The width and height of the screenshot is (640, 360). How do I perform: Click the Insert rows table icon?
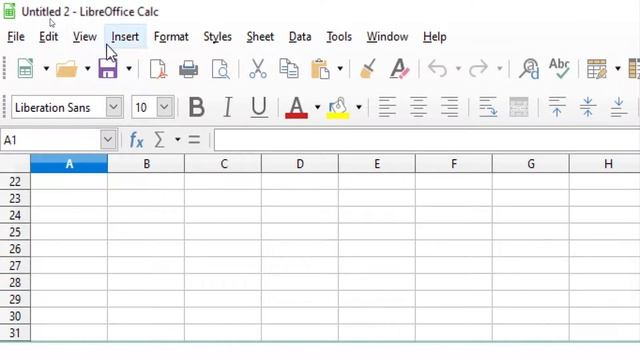pyautogui.click(x=597, y=69)
